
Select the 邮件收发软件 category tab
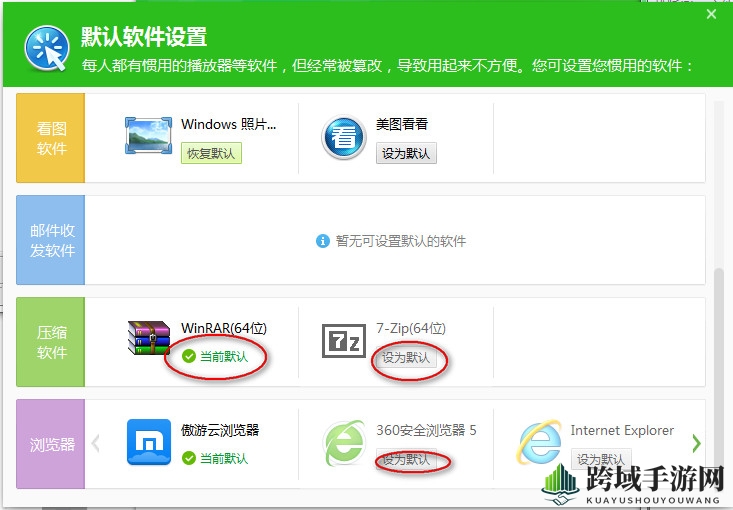click(50, 240)
